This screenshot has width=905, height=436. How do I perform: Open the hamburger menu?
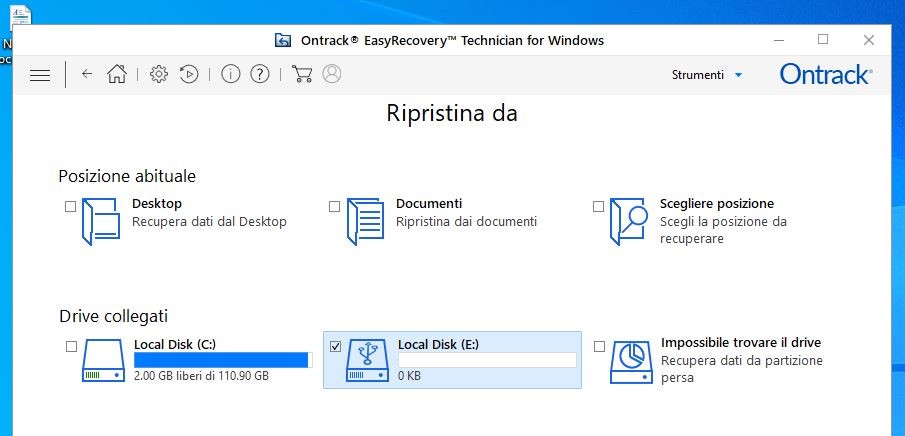click(40, 75)
